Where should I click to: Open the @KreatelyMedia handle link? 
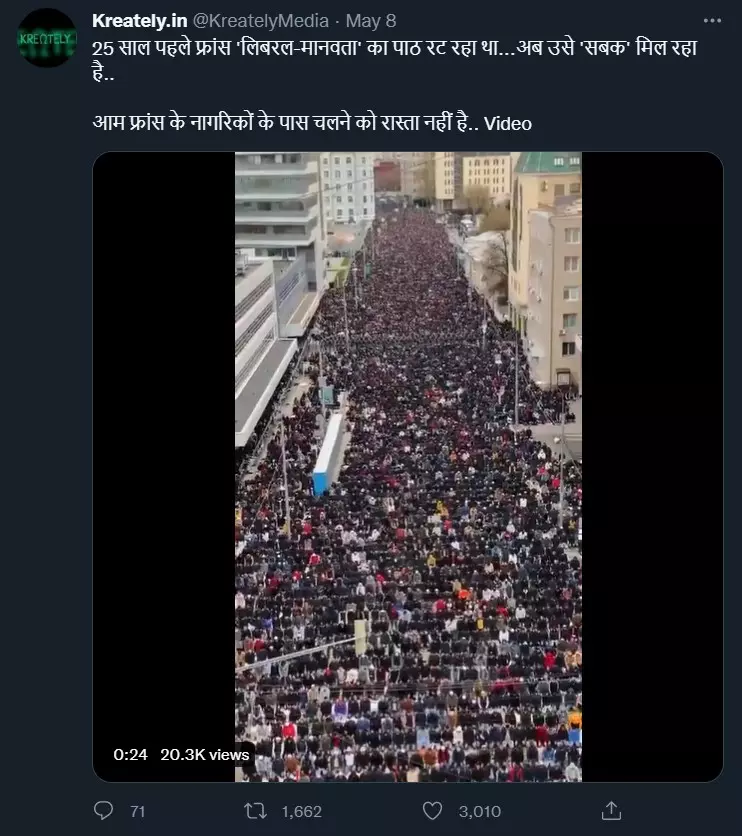(x=261, y=21)
